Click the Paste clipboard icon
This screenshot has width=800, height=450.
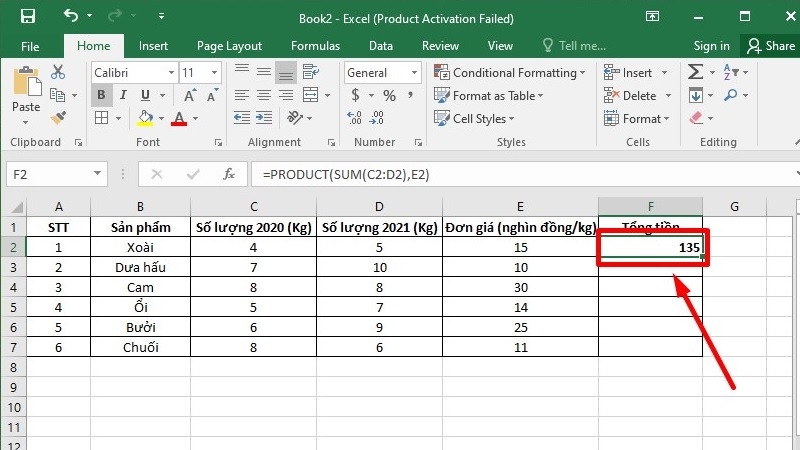[26, 82]
